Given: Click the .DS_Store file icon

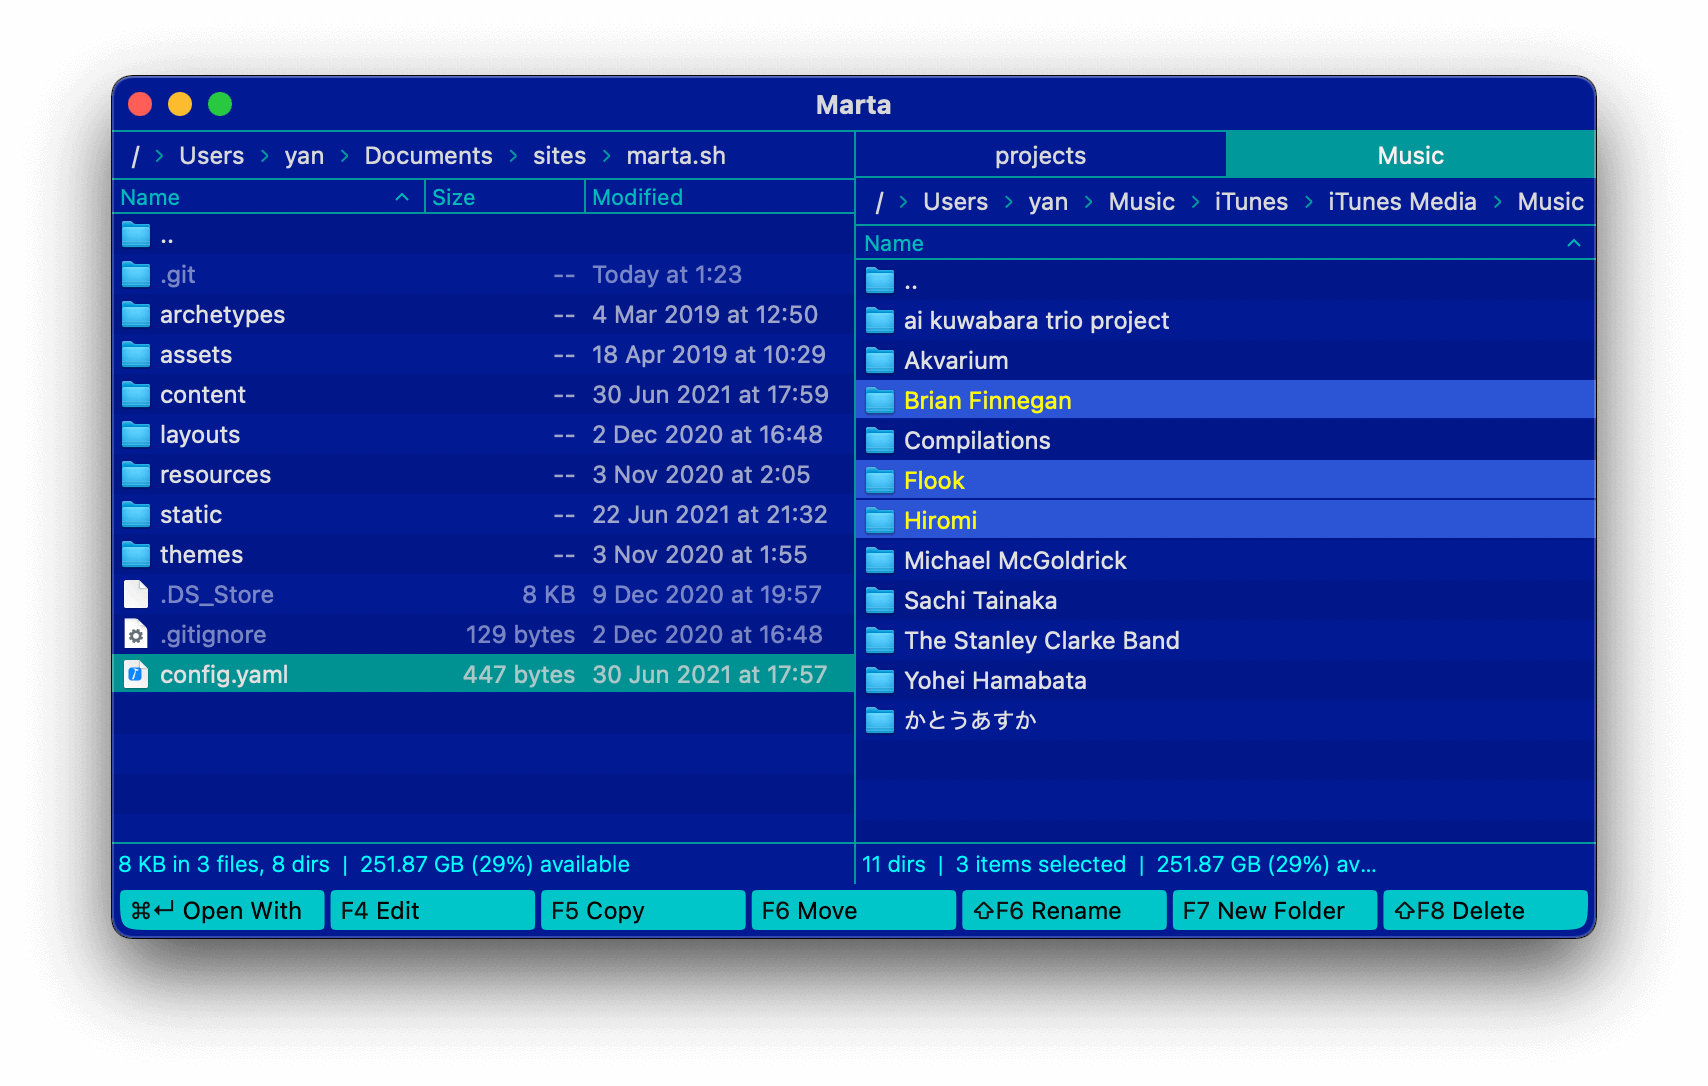Looking at the screenshot, I should [136, 594].
